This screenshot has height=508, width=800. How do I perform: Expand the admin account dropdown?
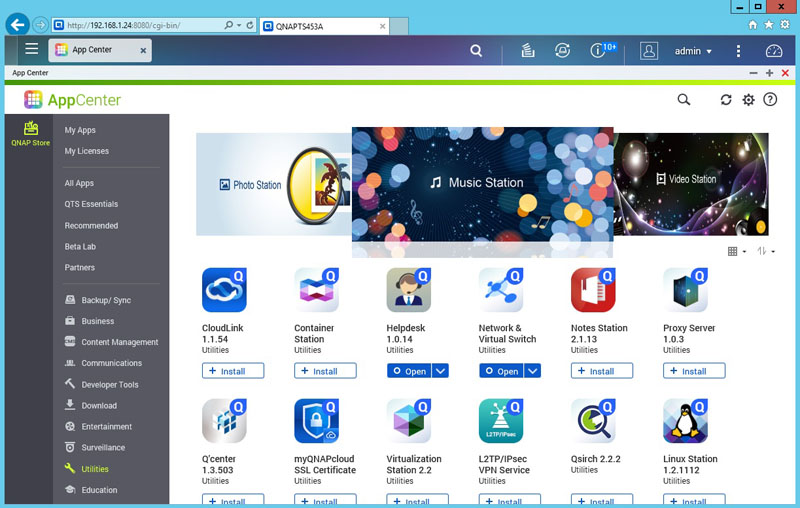click(x=693, y=51)
